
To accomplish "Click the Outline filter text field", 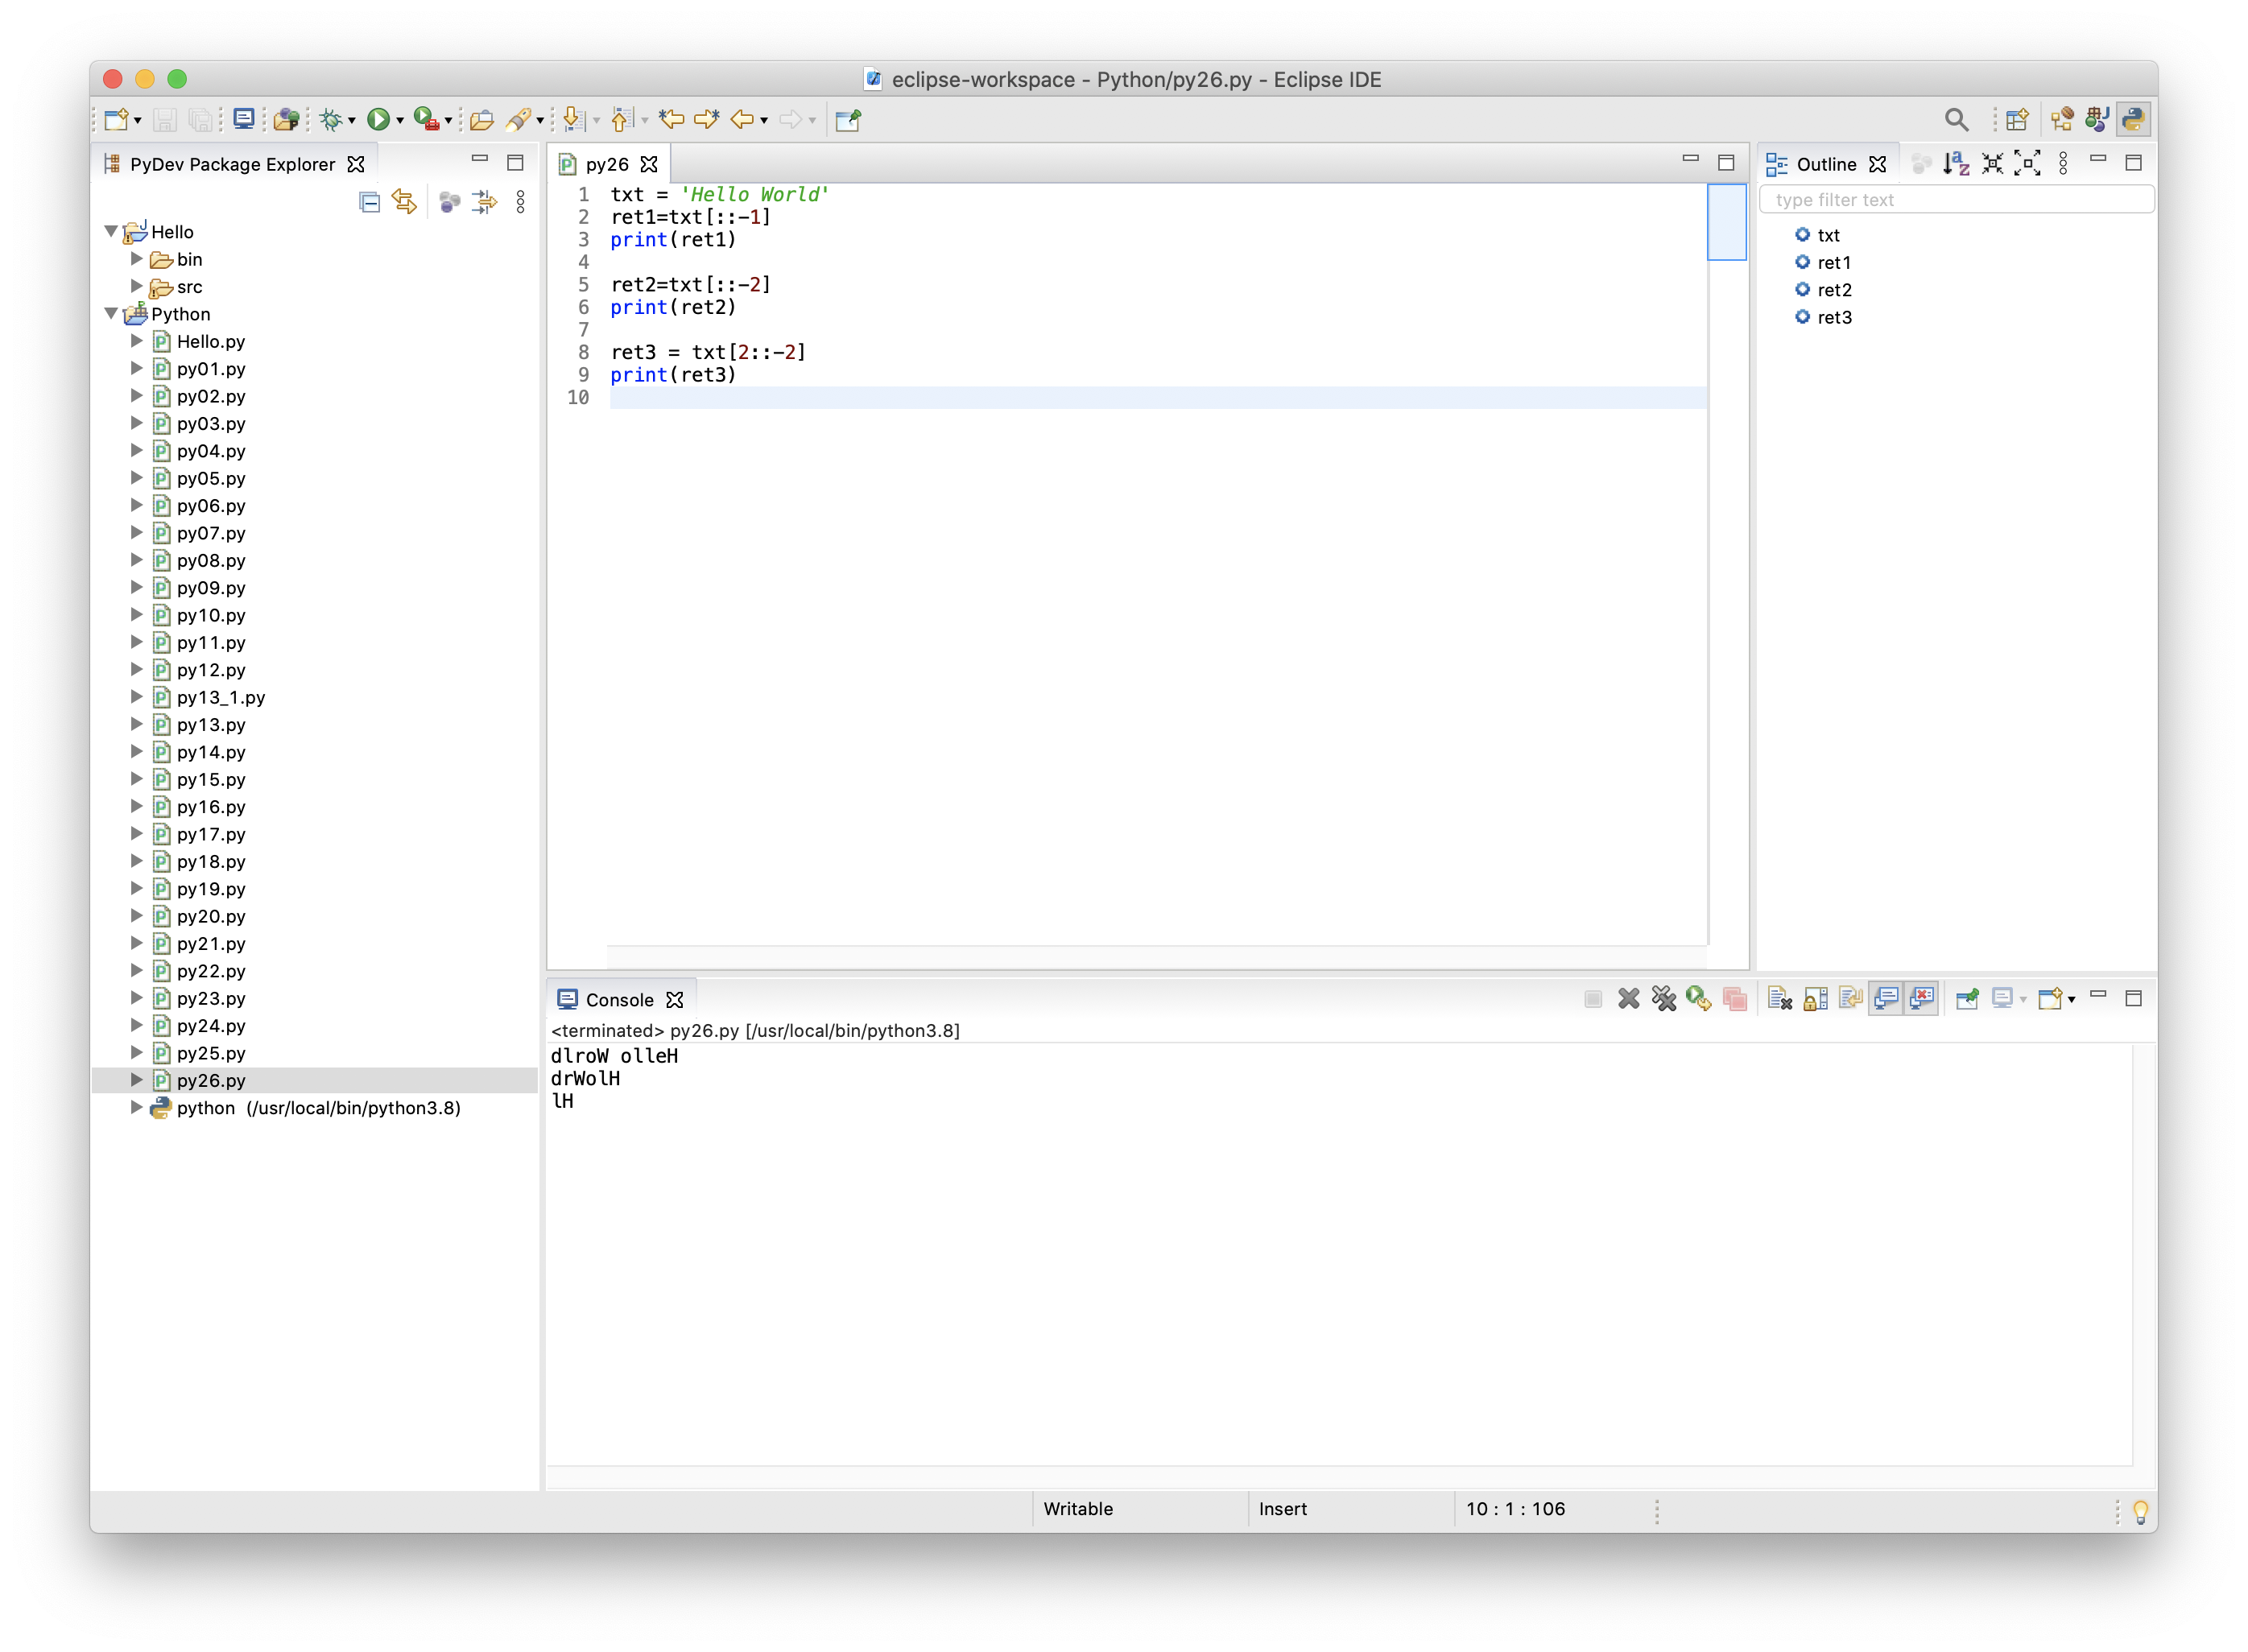I will [x=1956, y=200].
